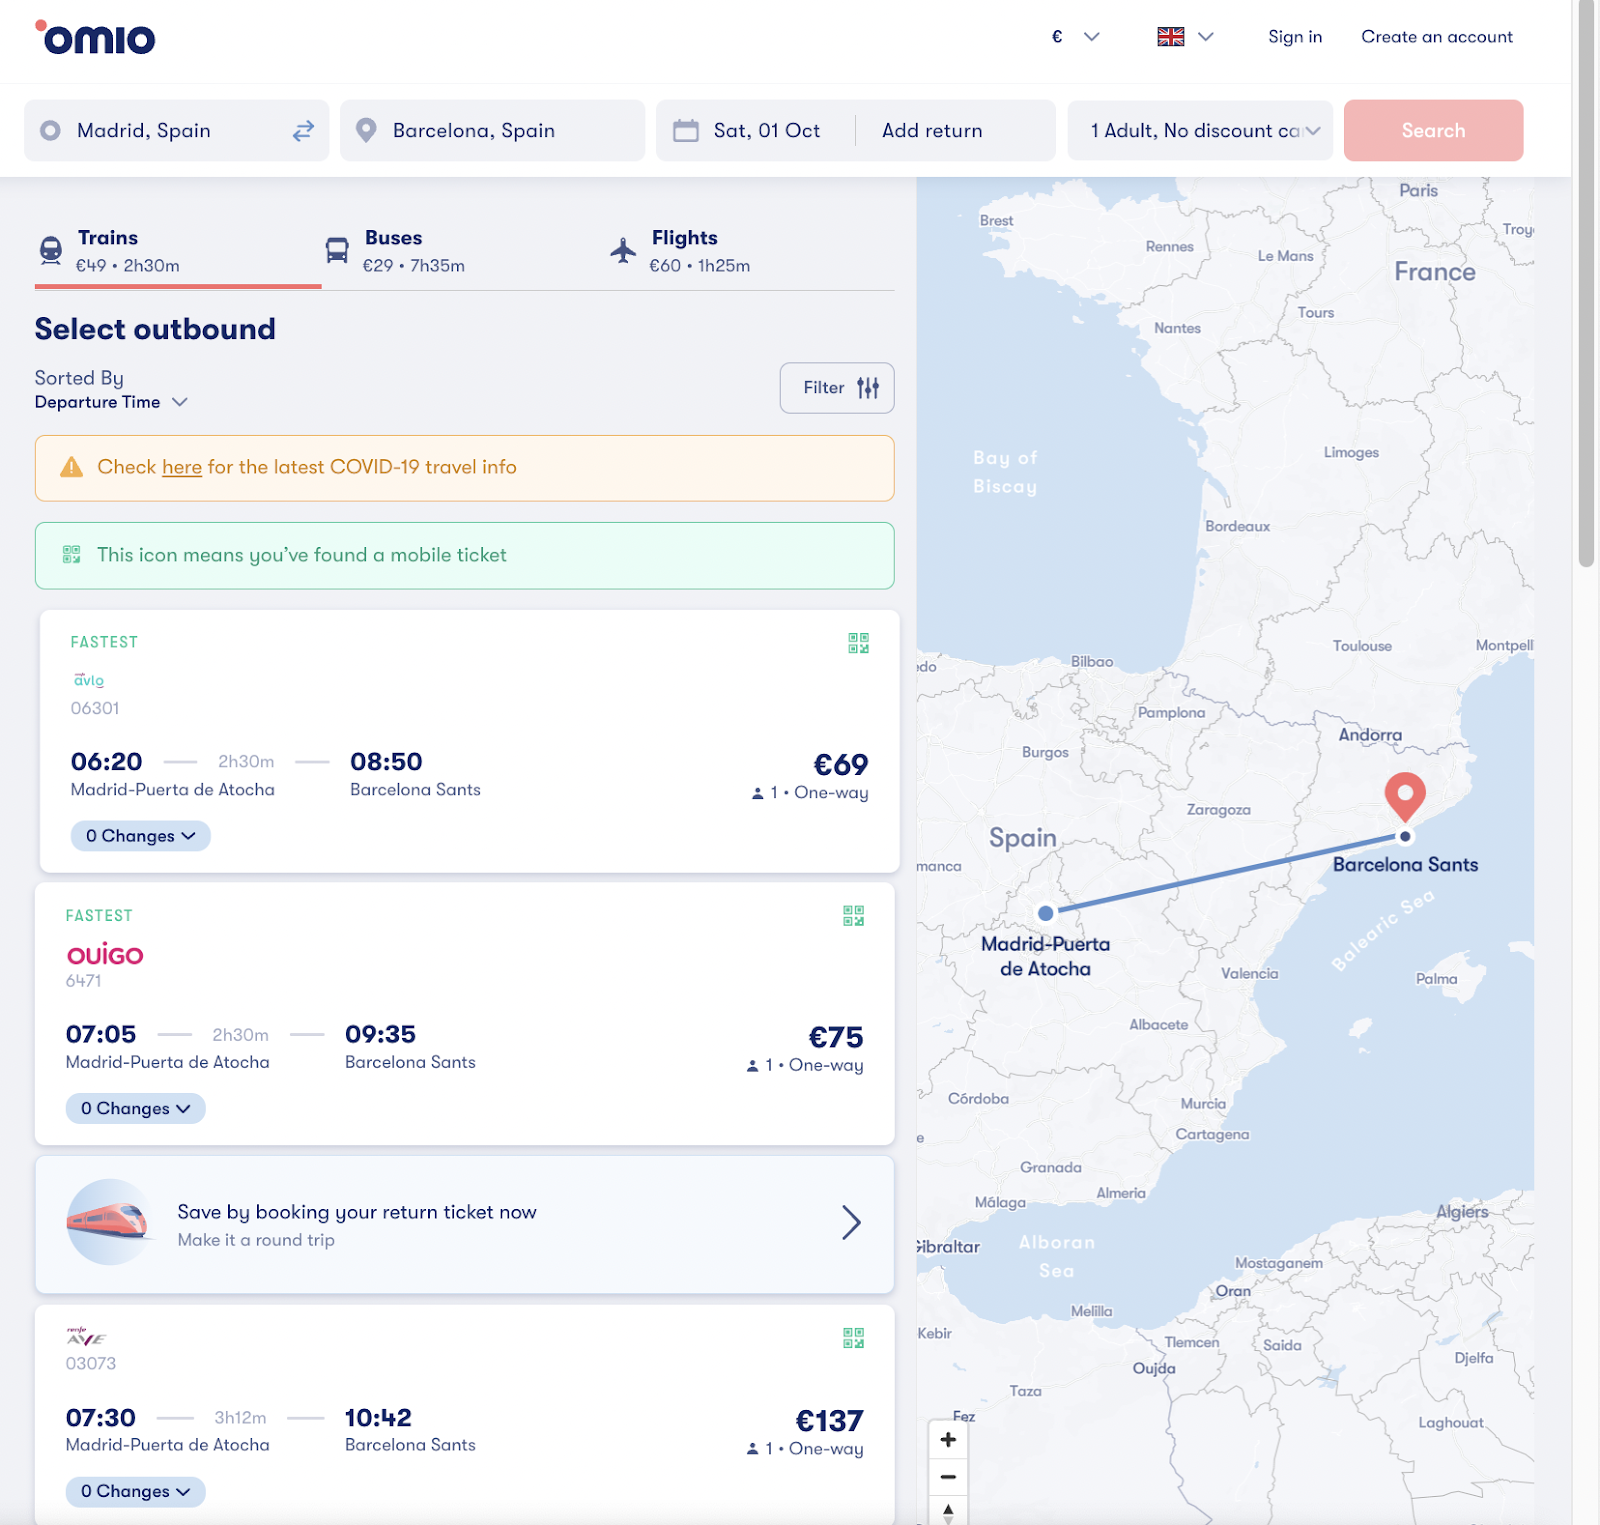Screen dimensions: 1600x1525
Task: Click Sign in
Action: pos(1295,37)
